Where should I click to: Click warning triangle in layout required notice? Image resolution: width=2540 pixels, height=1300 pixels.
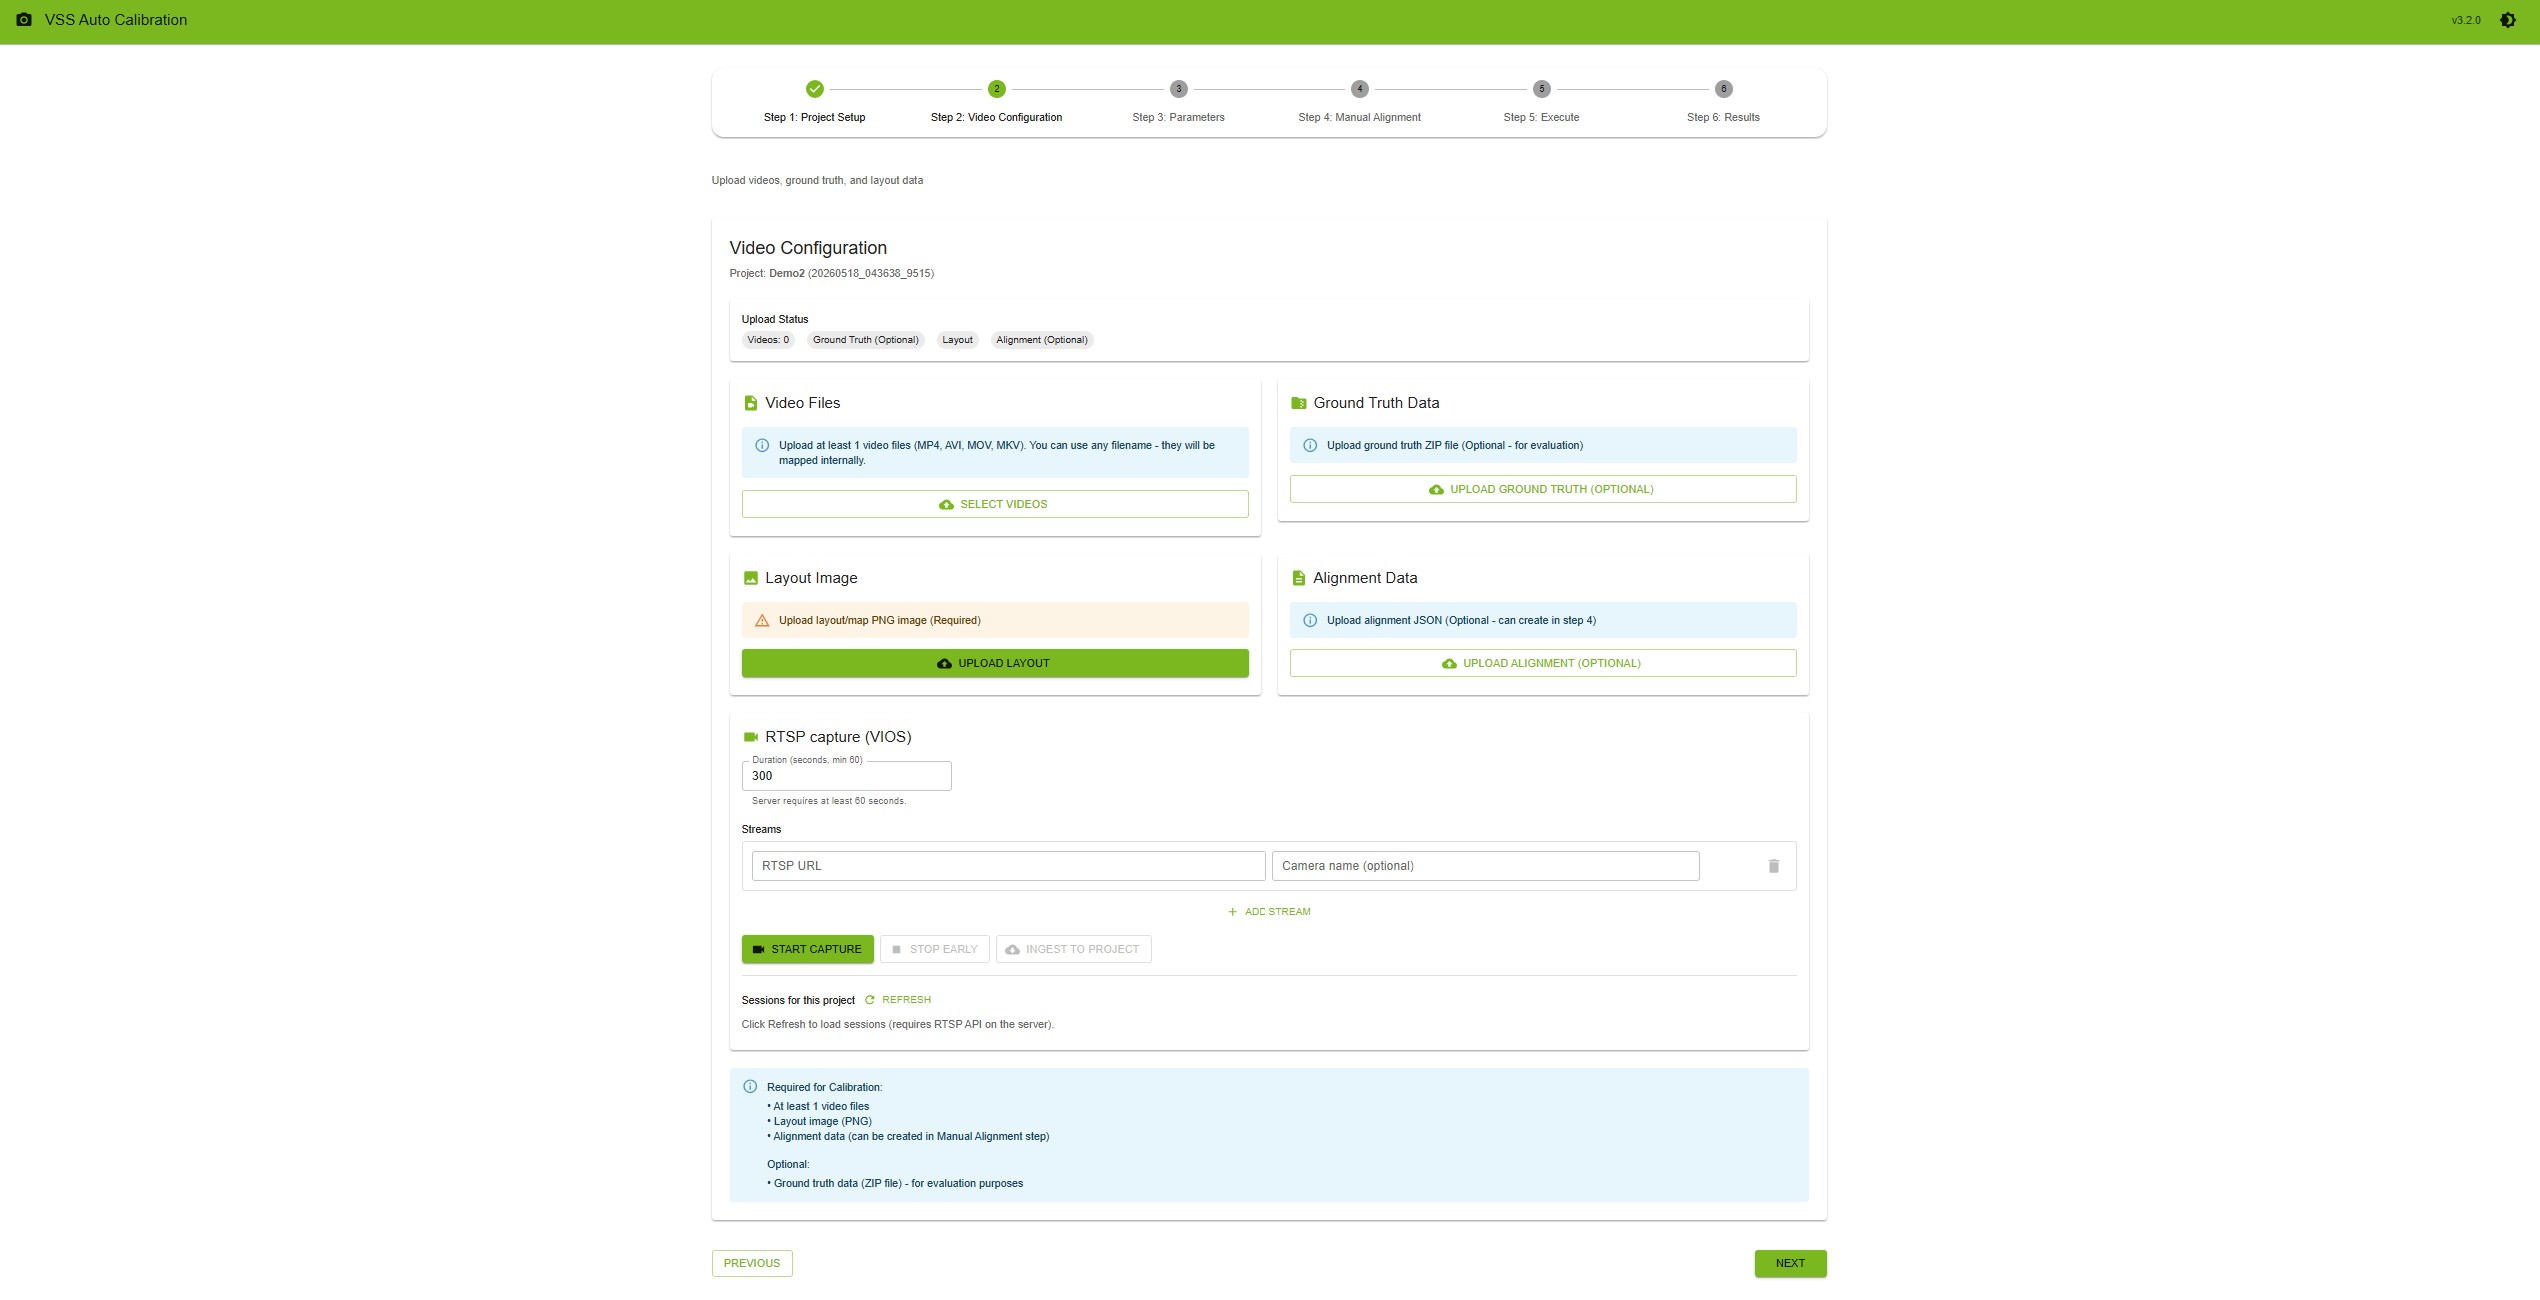coord(762,621)
